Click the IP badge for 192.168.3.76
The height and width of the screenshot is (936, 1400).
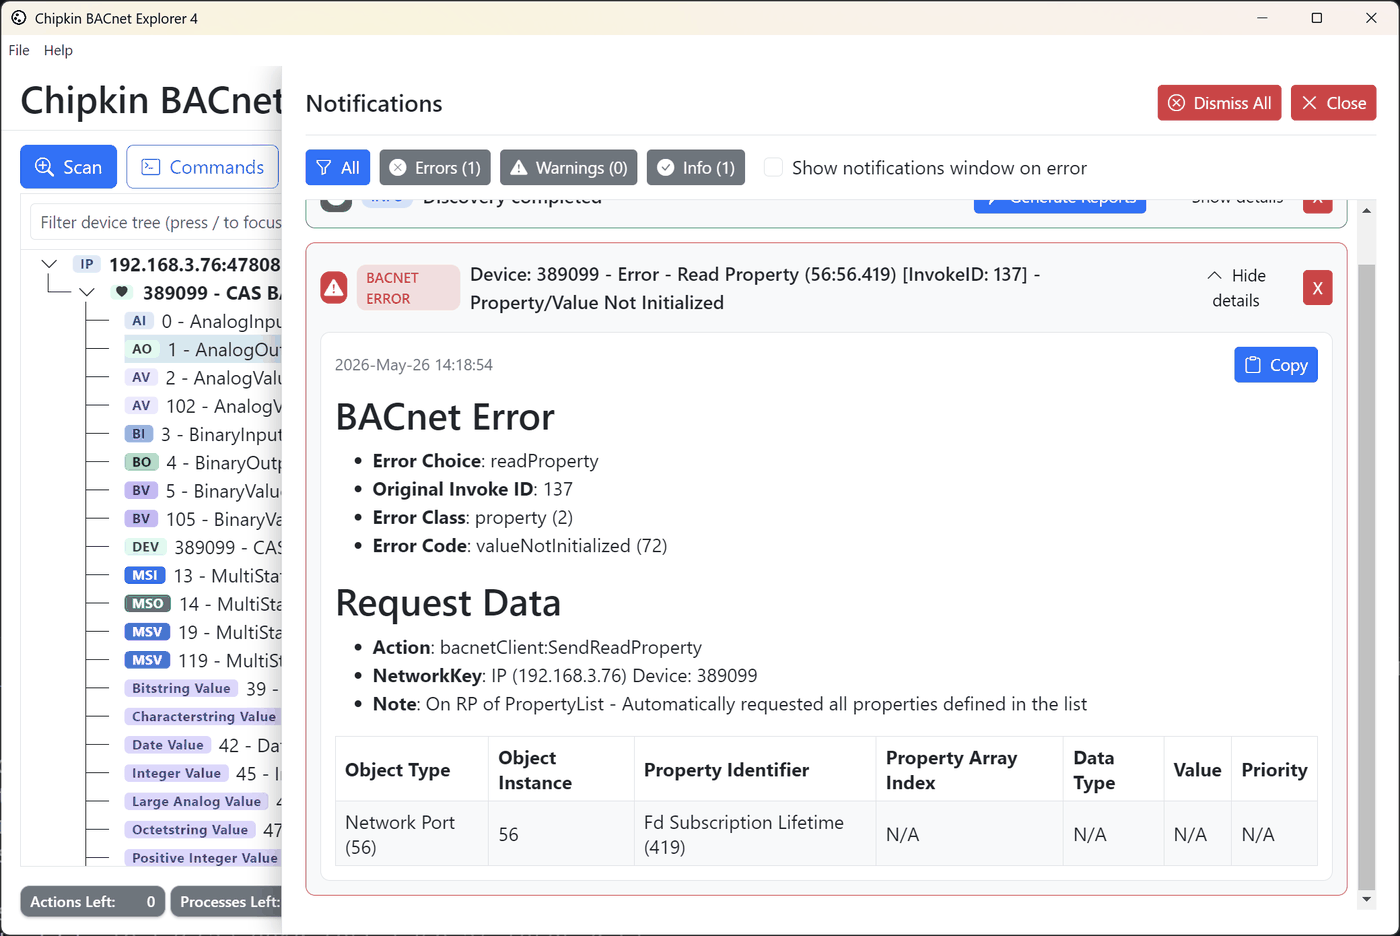[87, 264]
